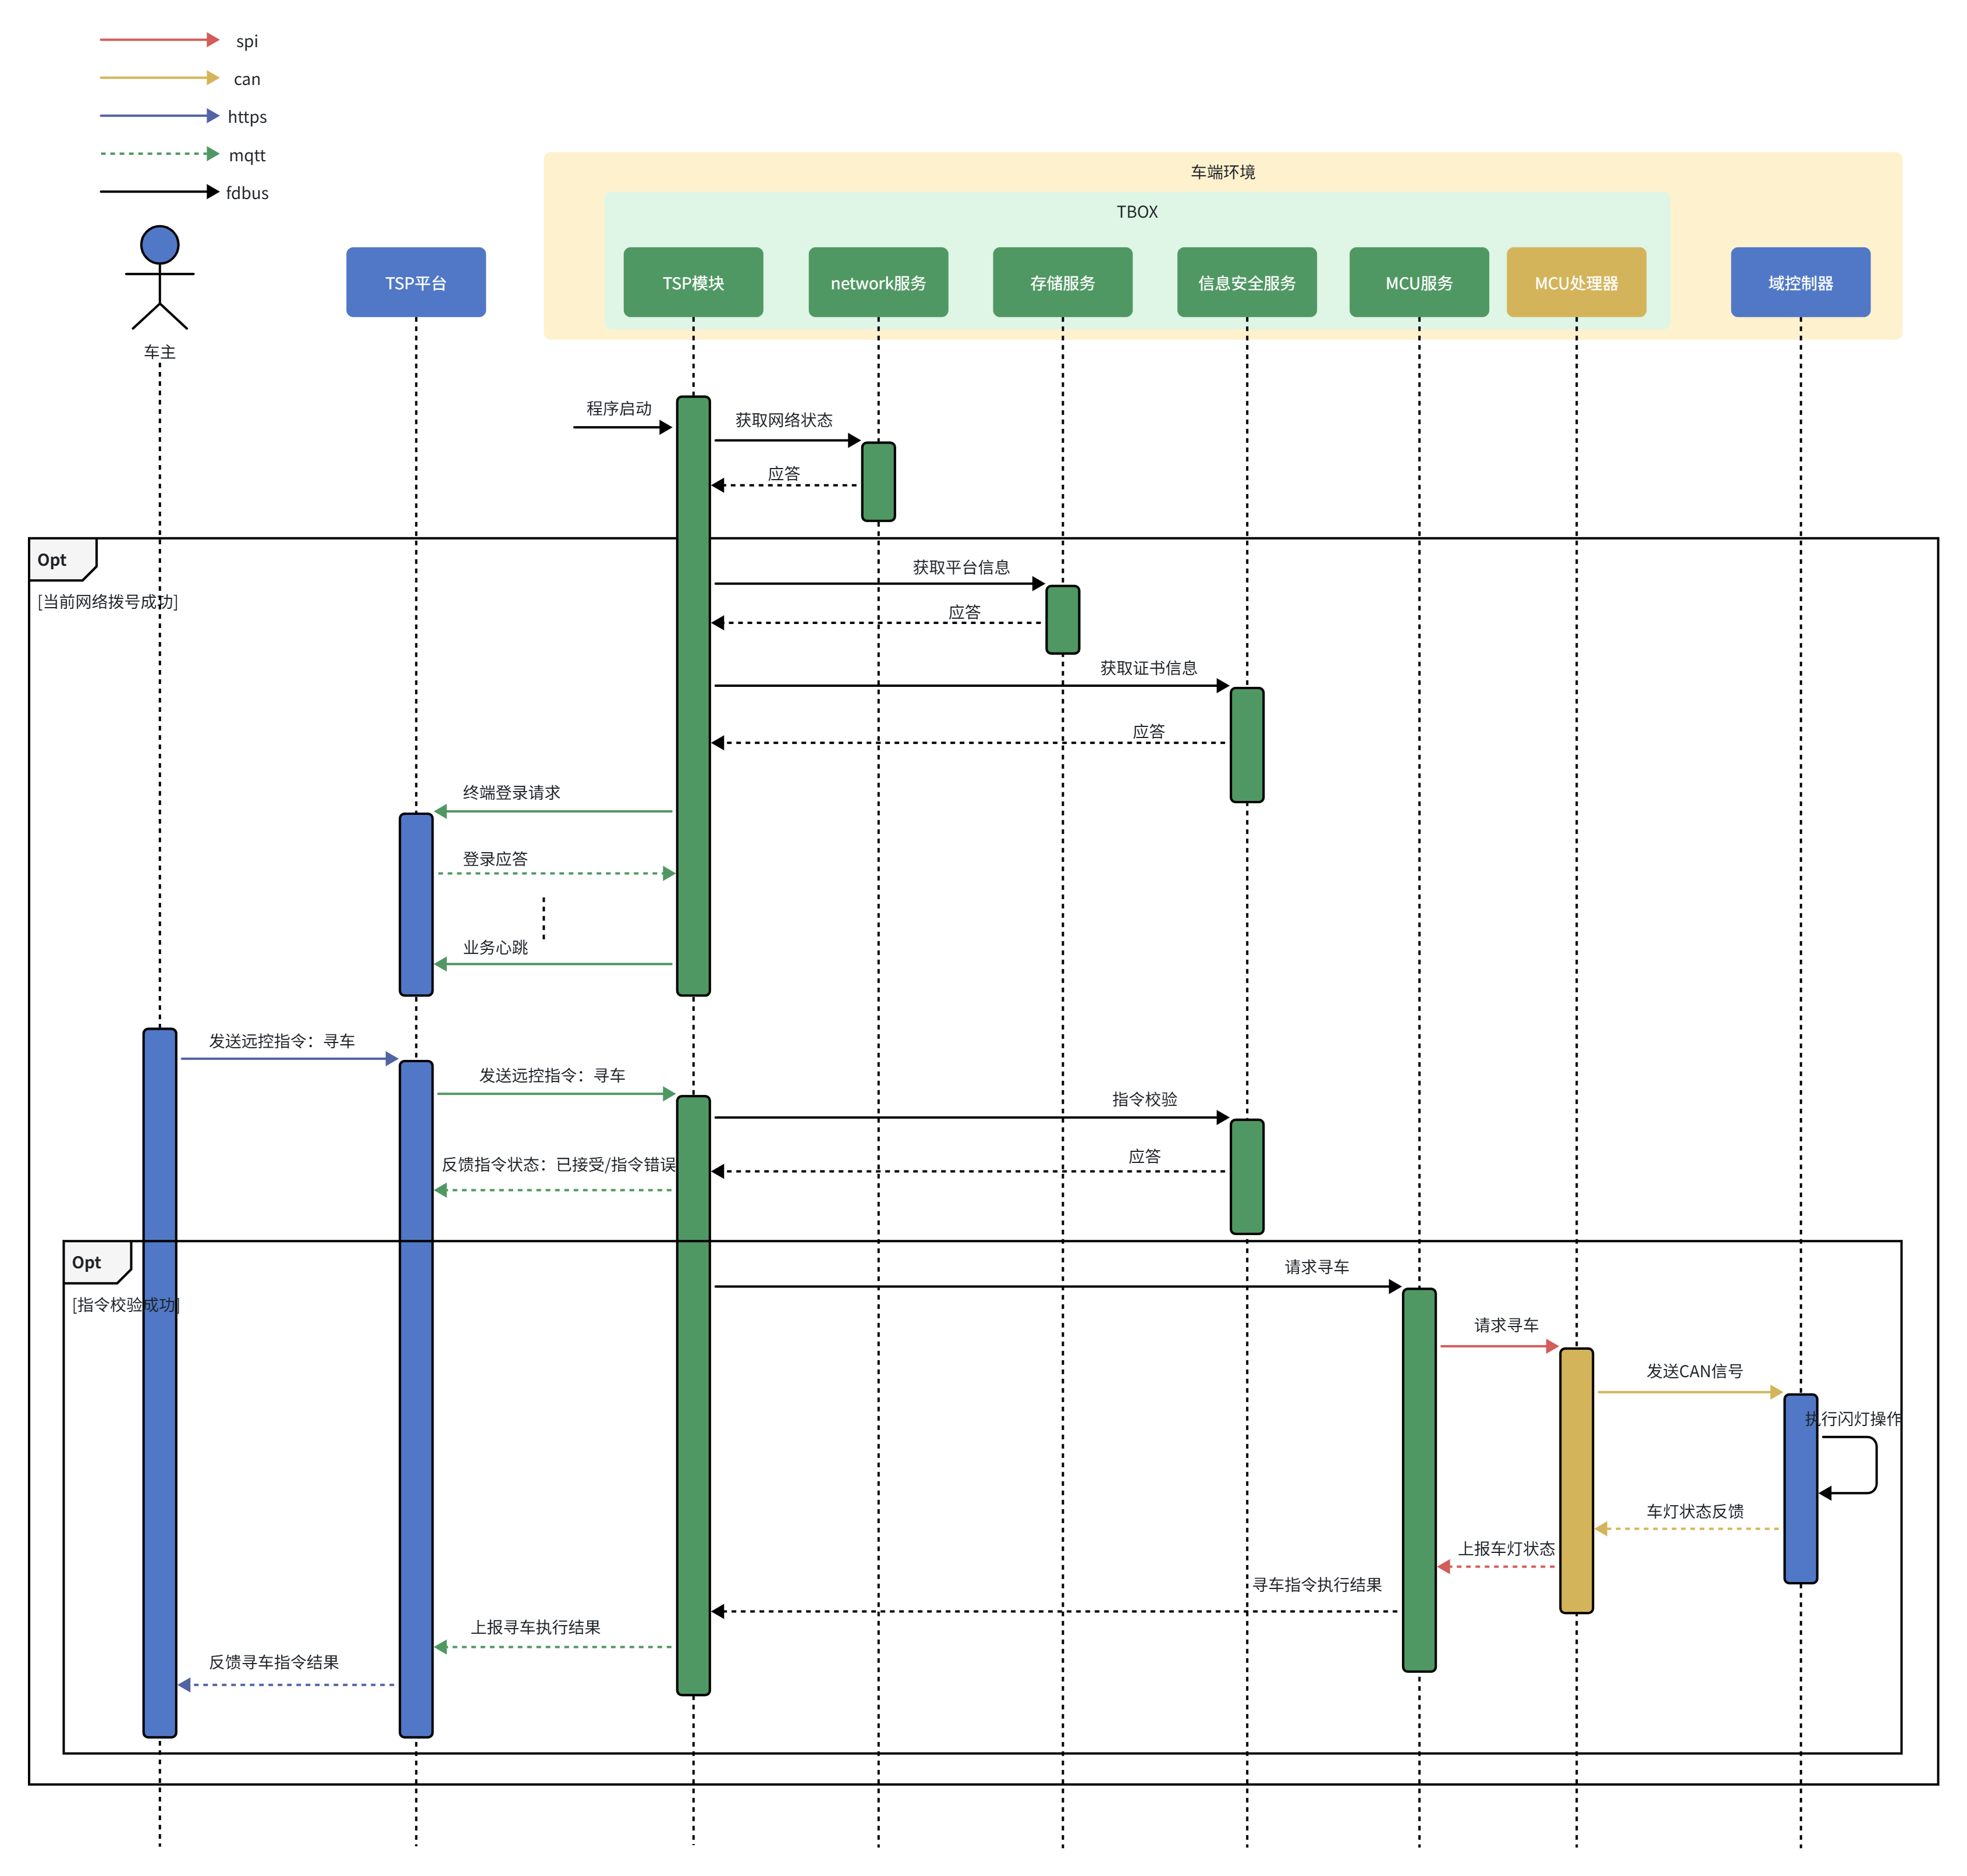Click the 指令校验 message label
This screenshot has width=1967, height=1876.
[1144, 1099]
